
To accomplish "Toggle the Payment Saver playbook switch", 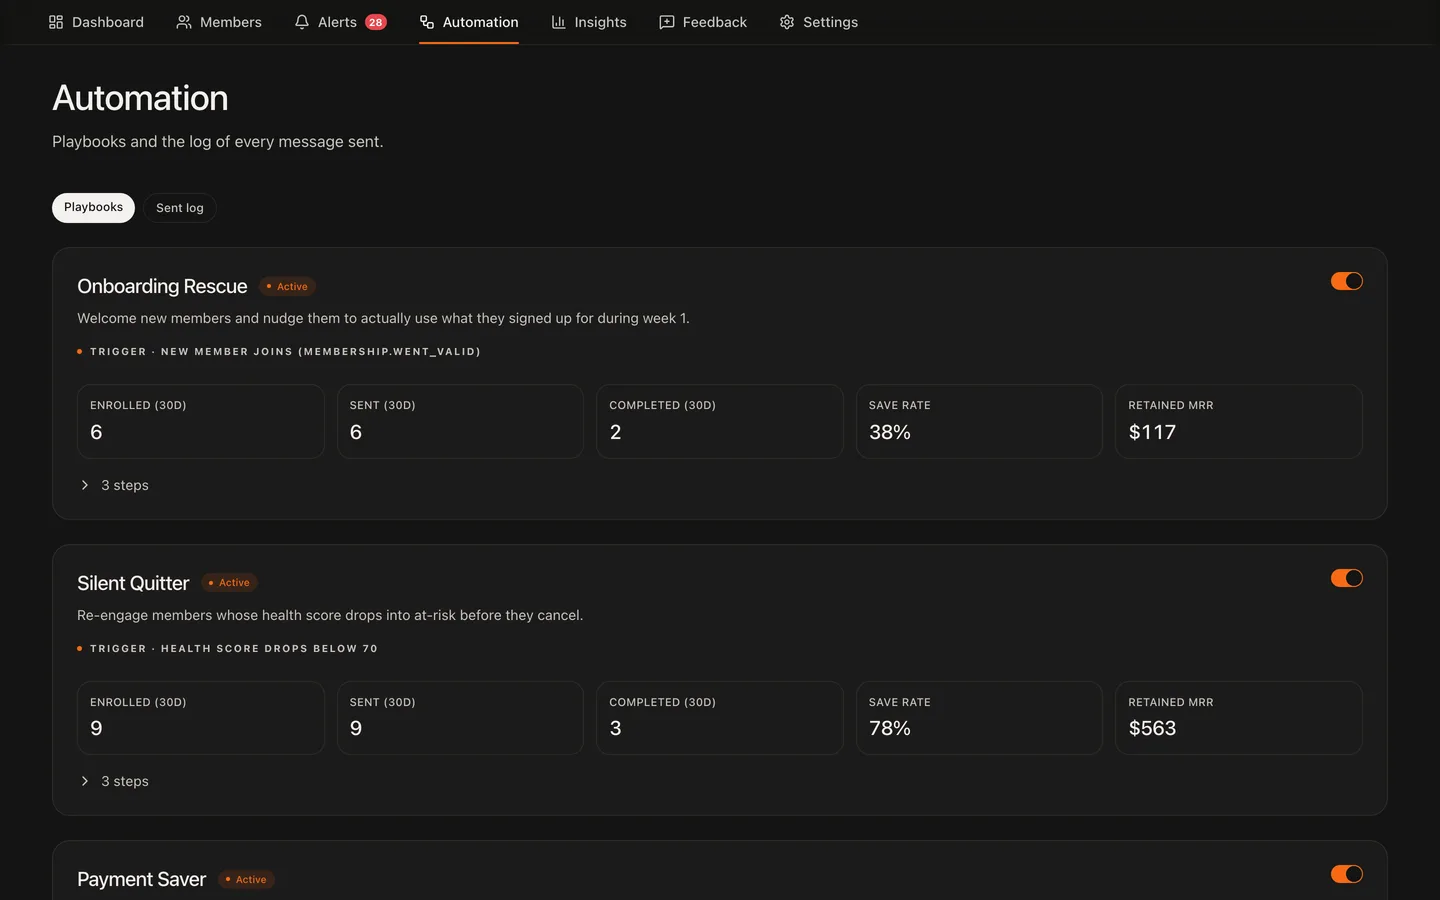I will [x=1346, y=874].
